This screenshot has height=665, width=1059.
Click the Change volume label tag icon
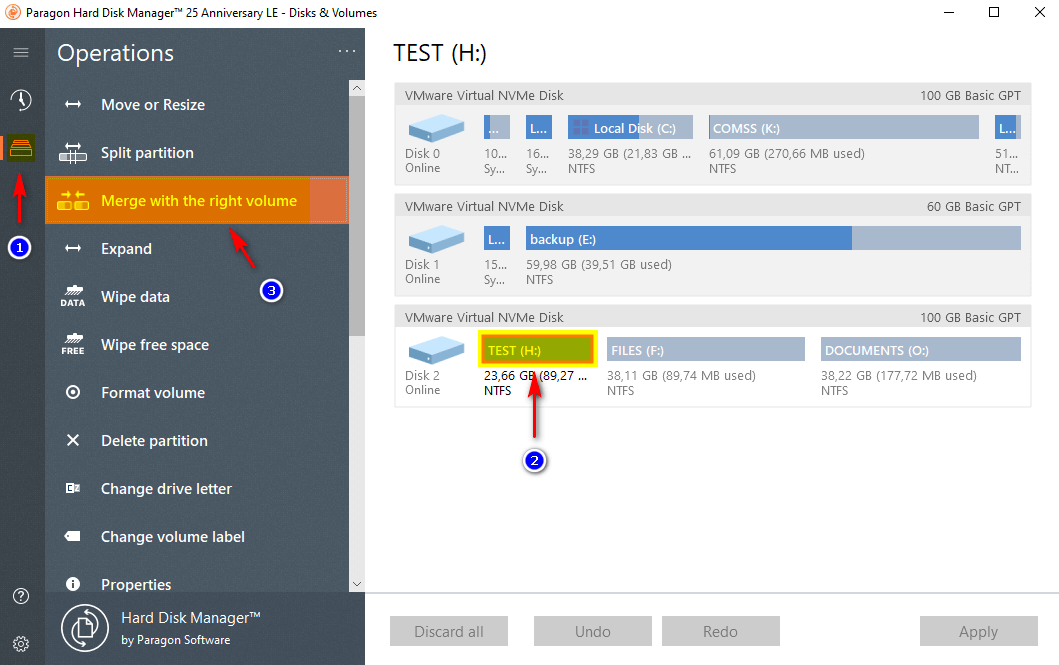(x=73, y=536)
